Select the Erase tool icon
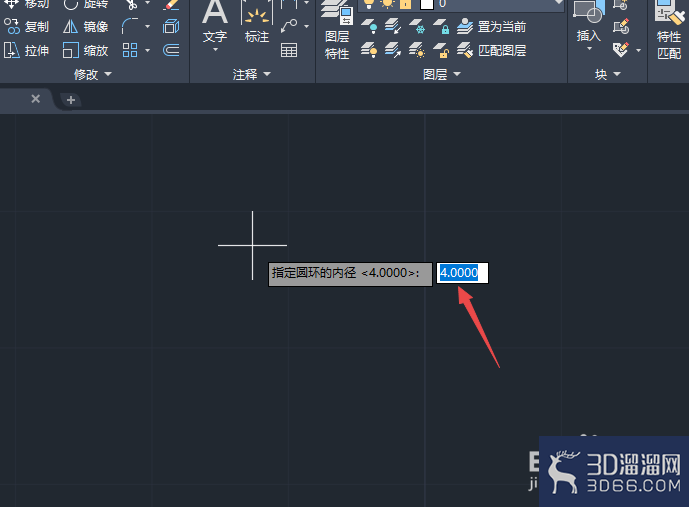689x507 pixels. 170,4
